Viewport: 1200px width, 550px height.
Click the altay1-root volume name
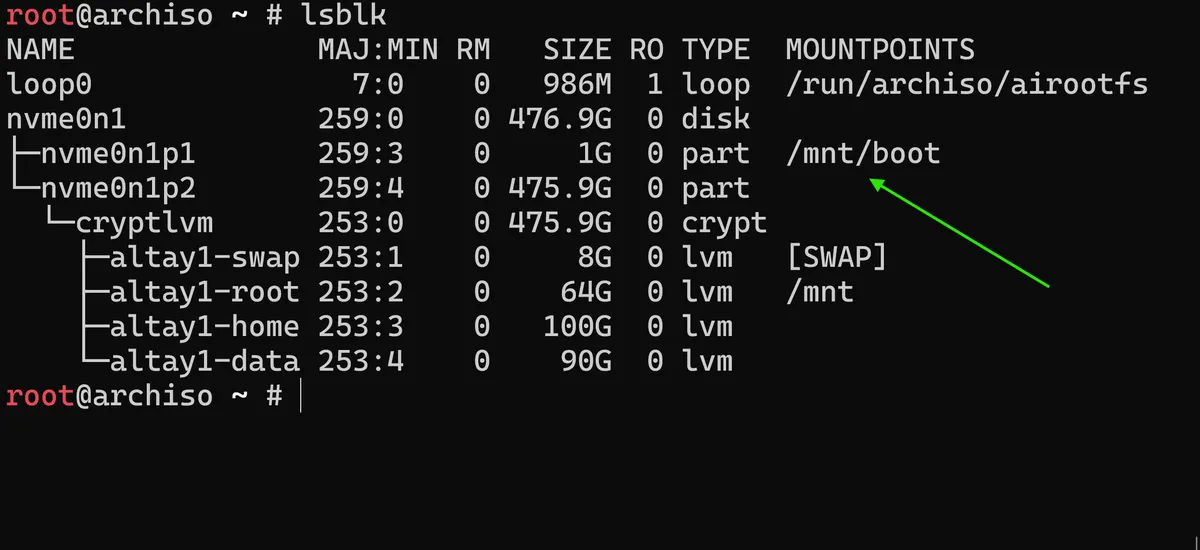(x=204, y=292)
